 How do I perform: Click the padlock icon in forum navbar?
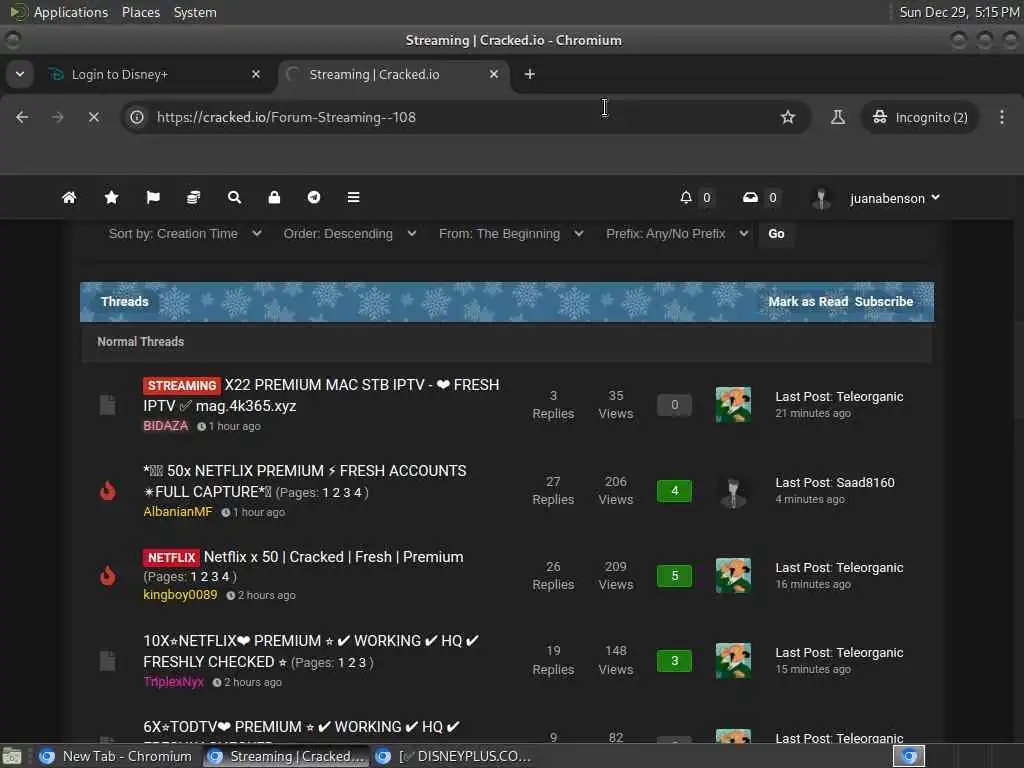coord(274,197)
